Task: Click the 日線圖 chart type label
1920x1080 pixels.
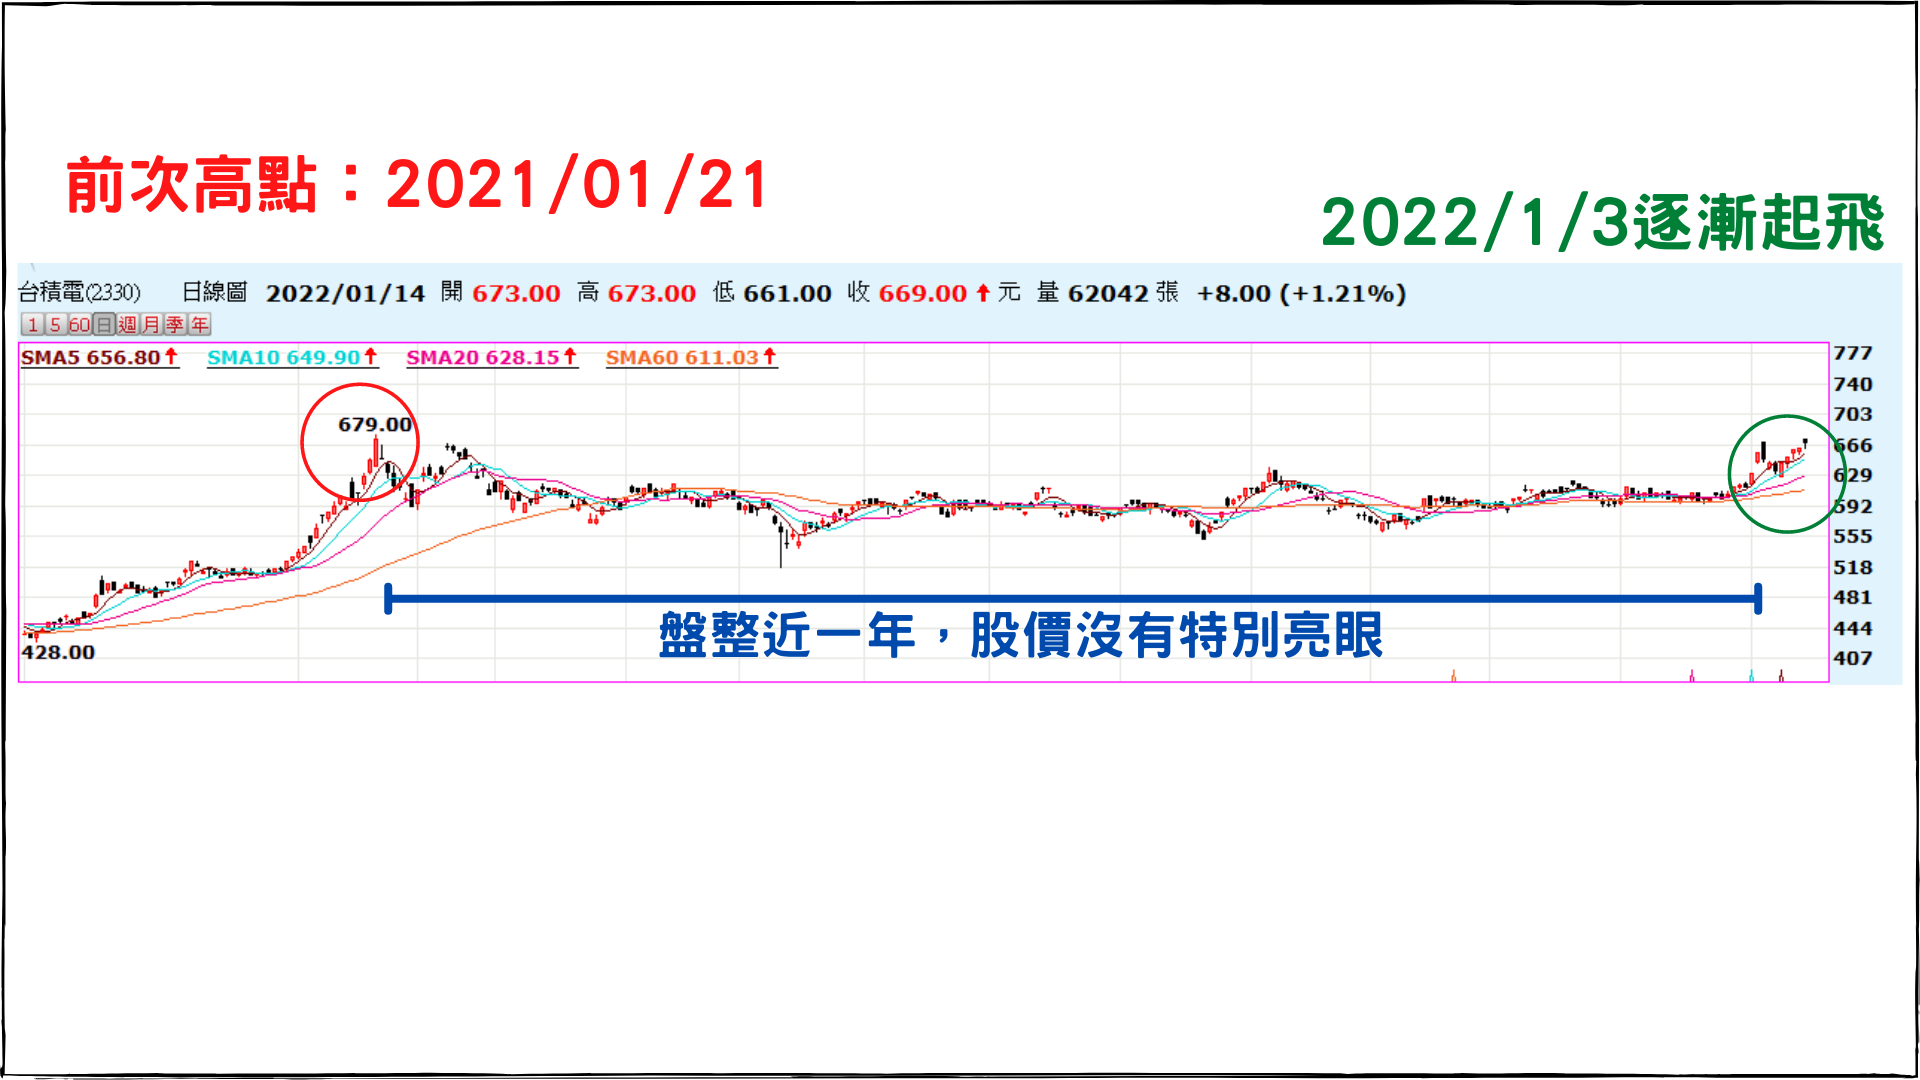Action: point(214,293)
